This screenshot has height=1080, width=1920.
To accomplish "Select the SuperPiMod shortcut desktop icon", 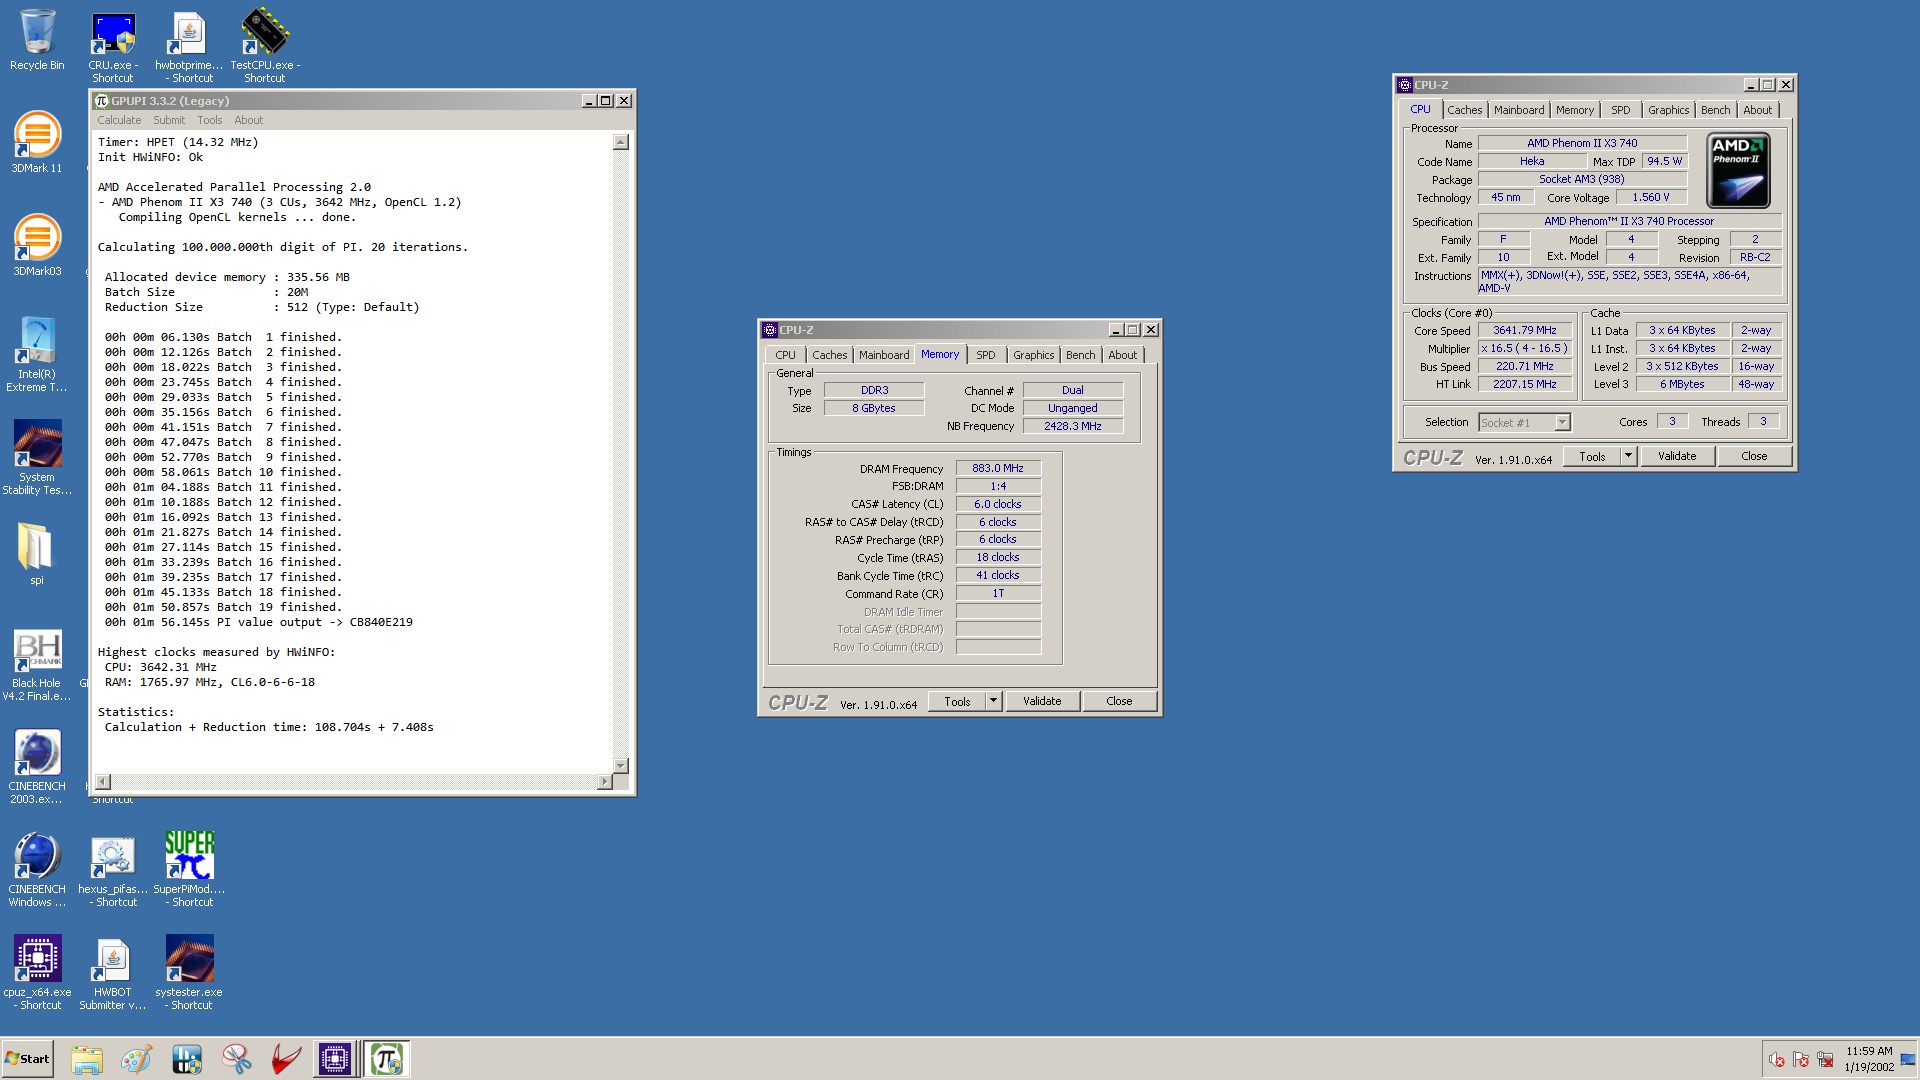I will 189,870.
